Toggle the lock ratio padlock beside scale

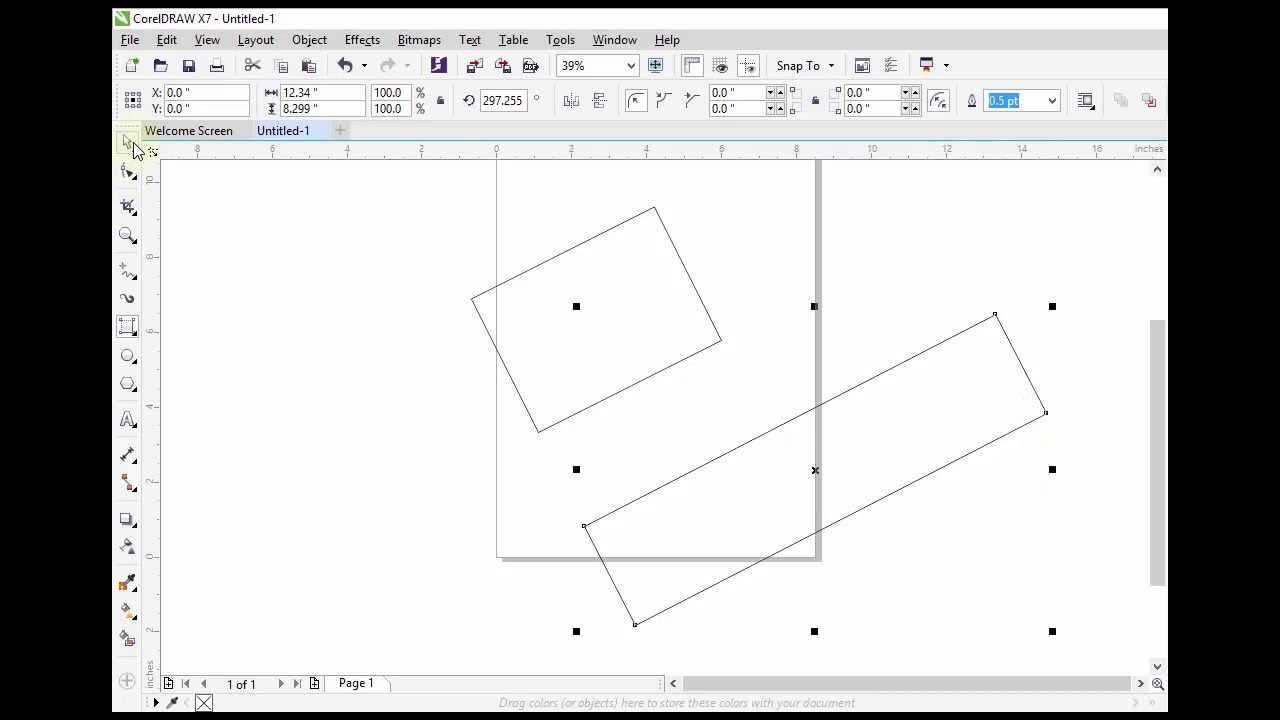point(440,101)
